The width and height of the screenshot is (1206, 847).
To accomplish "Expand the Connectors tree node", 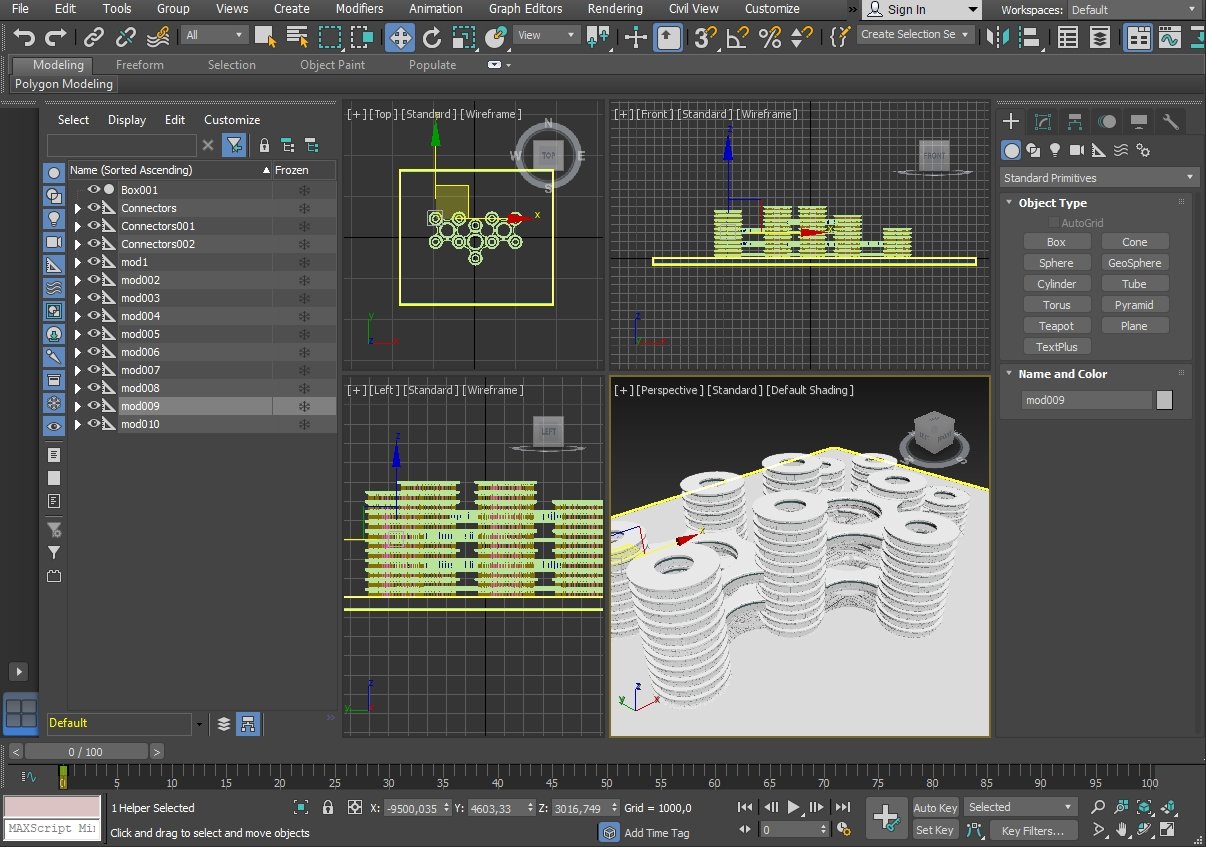I will click(x=78, y=208).
